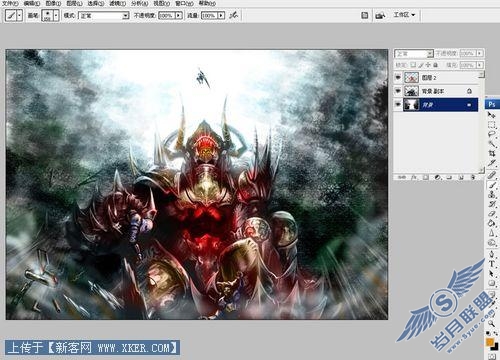The image size is (500, 360).
Task: Select the Paint Bucket tool
Action: (492, 223)
